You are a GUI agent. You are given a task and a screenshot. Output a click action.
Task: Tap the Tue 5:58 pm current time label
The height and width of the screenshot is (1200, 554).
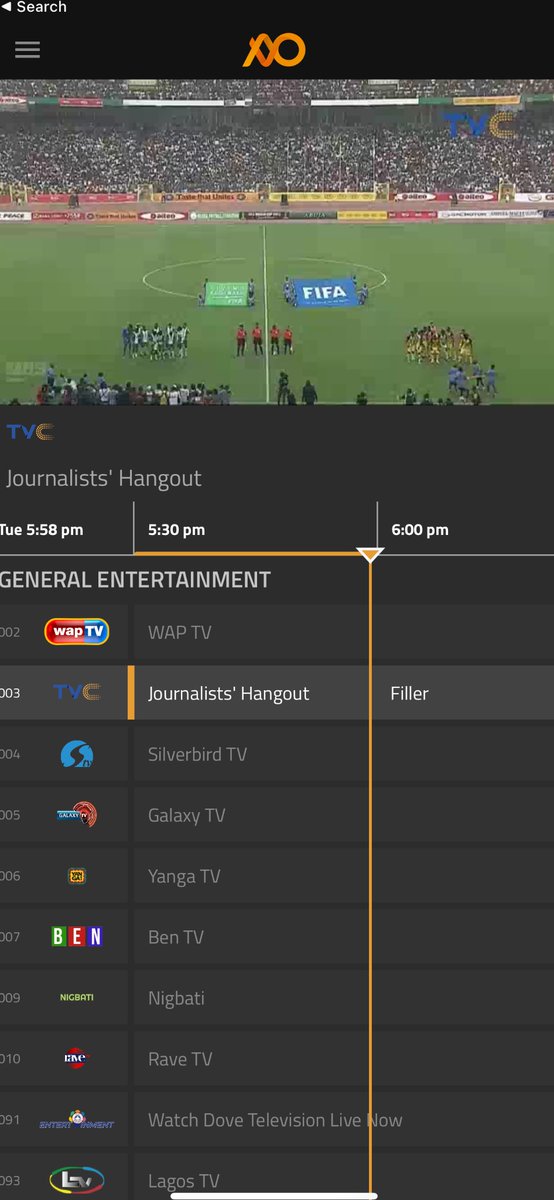(x=42, y=530)
